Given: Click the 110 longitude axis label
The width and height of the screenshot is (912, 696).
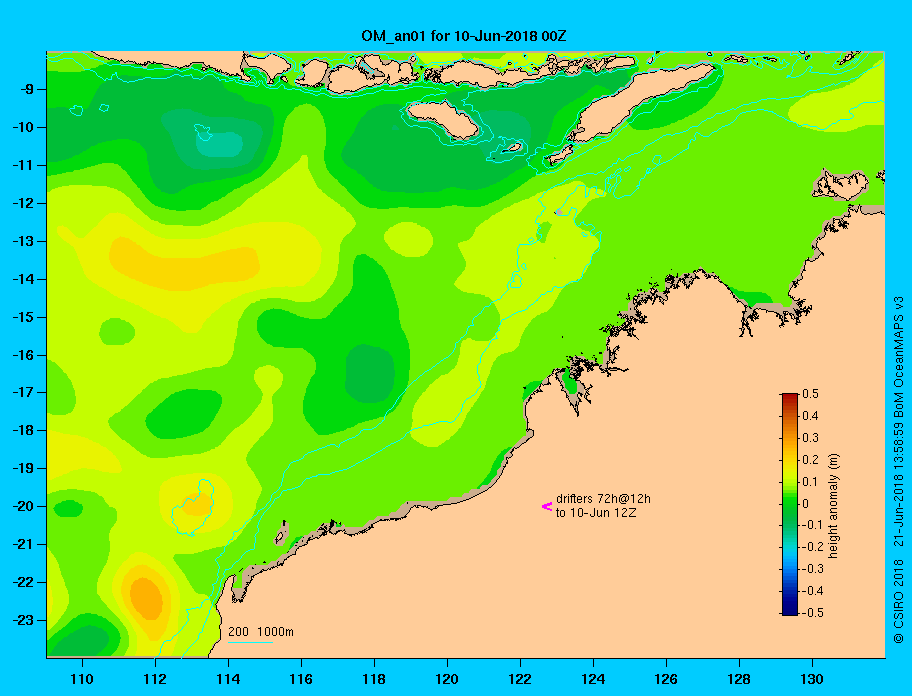Looking at the screenshot, I should click(82, 679).
